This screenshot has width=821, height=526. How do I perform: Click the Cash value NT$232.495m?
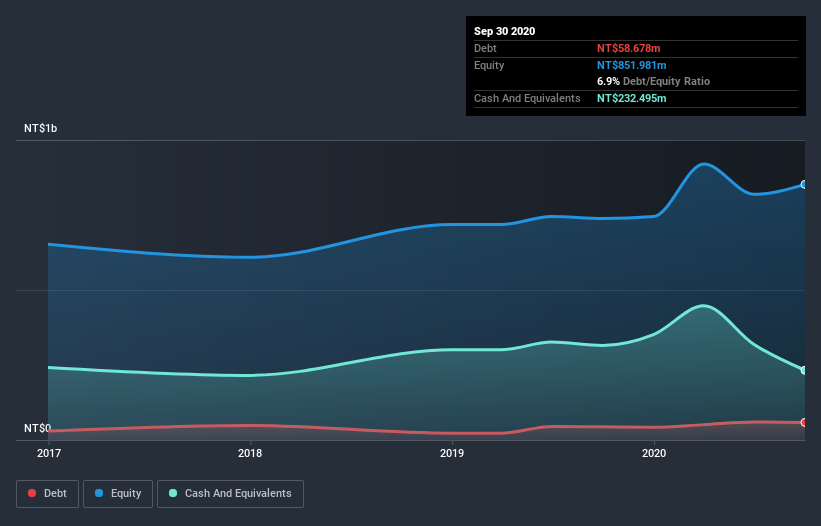point(631,98)
